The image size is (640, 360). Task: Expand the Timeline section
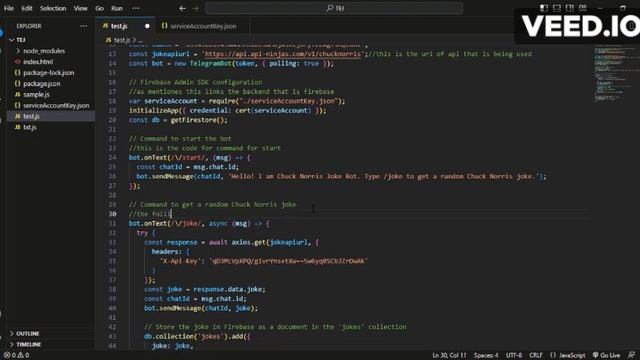coord(29,344)
